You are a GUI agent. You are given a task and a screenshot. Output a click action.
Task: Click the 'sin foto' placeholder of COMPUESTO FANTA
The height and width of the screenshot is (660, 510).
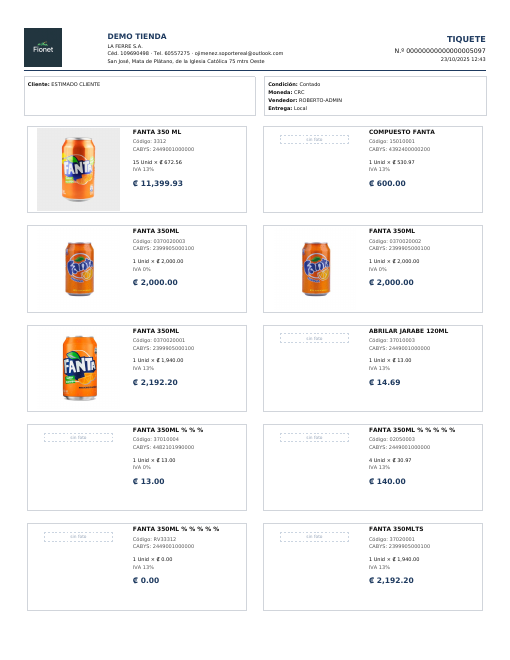click(314, 139)
